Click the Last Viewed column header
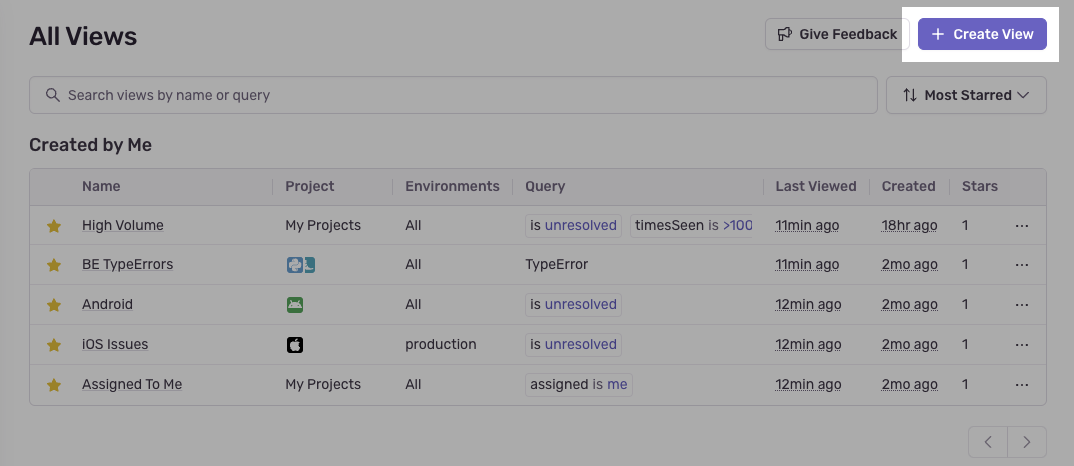 816,186
